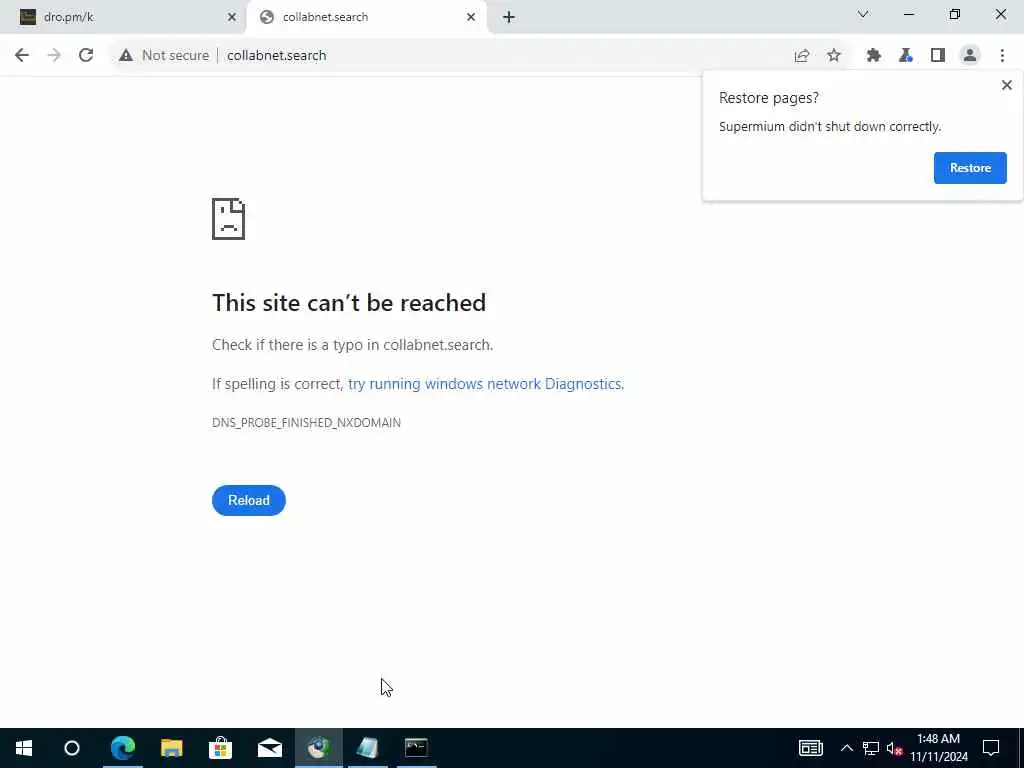Image resolution: width=1024 pixels, height=768 pixels.
Task: Dismiss the Restore pages popup
Action: coord(1006,85)
